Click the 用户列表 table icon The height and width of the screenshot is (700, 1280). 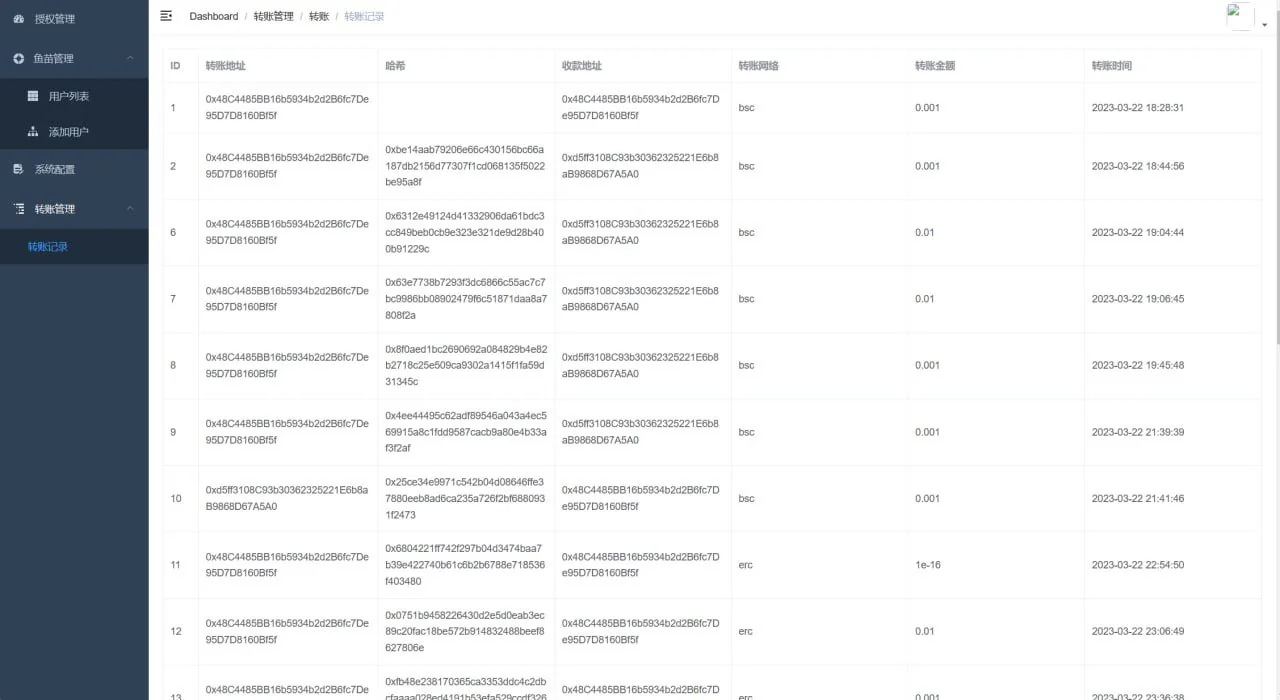[33, 96]
